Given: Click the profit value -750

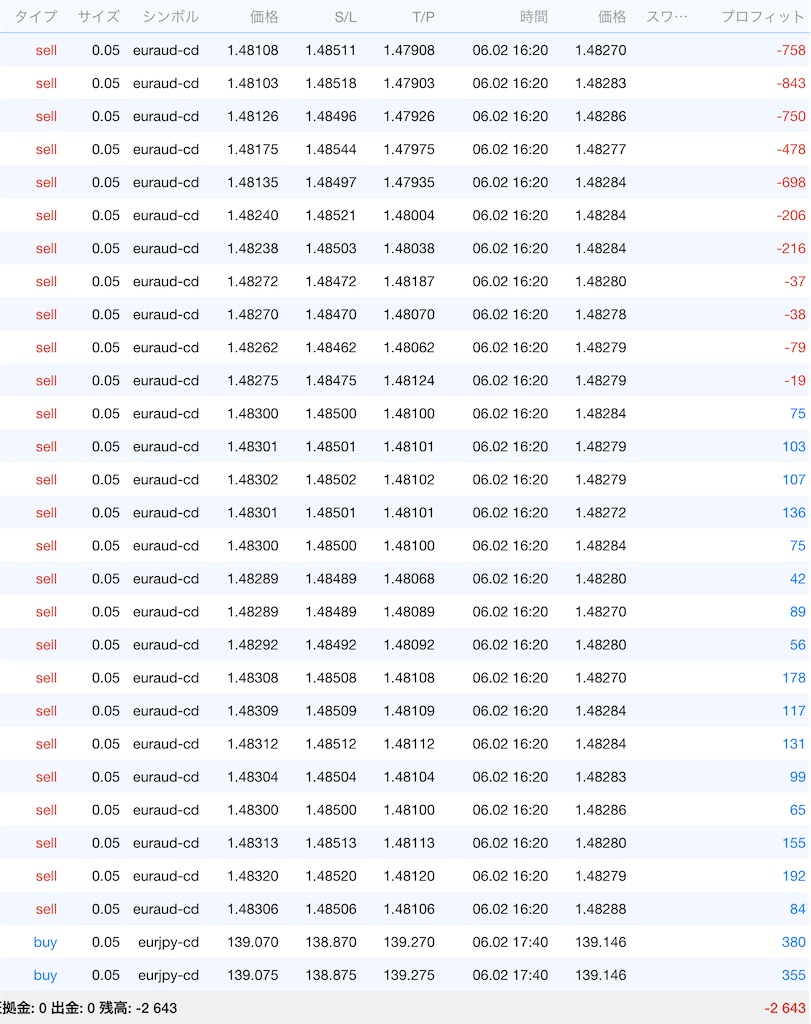Looking at the screenshot, I should 791,116.
